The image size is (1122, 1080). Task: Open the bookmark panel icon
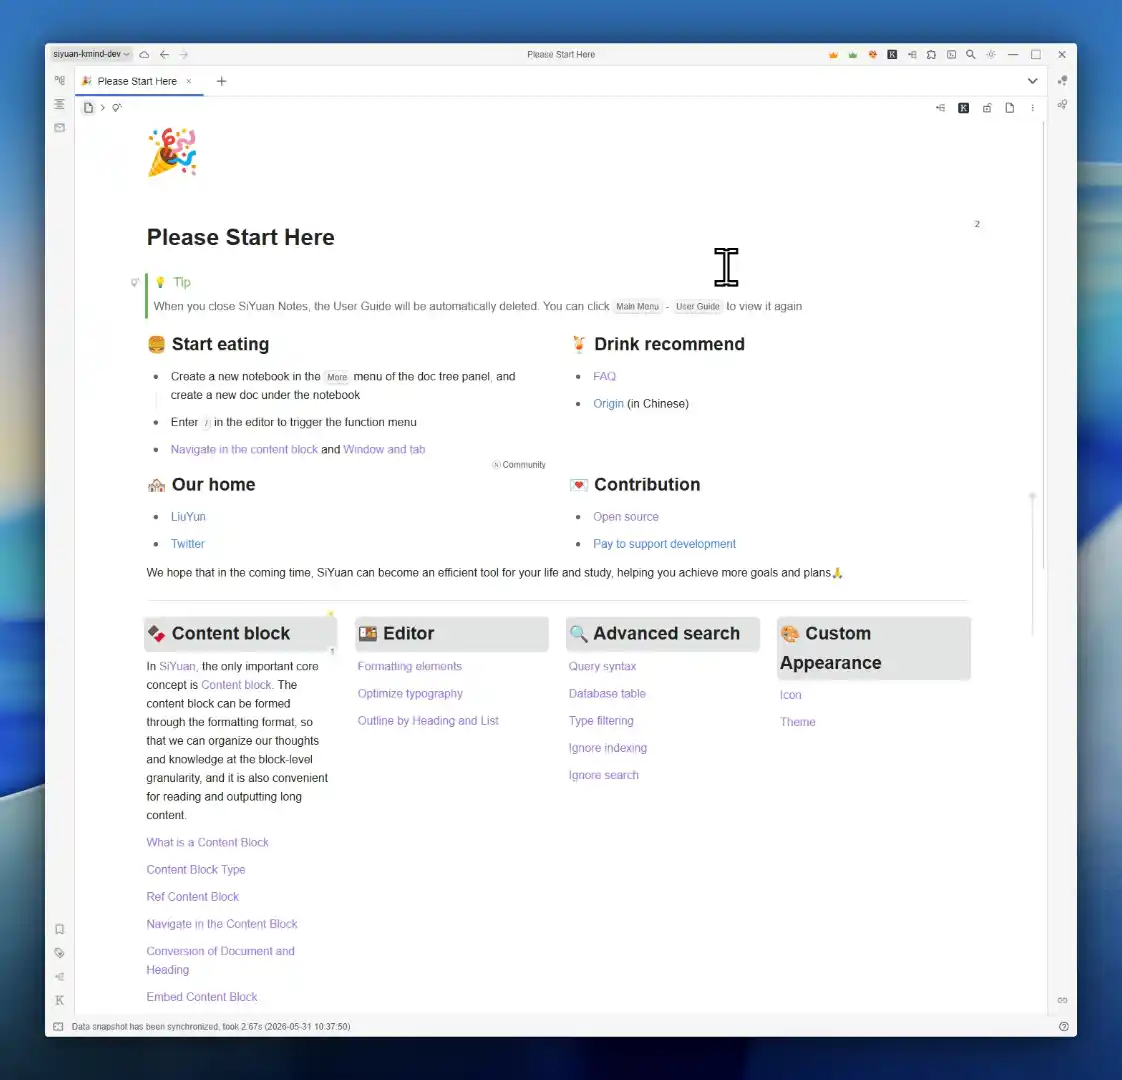point(59,929)
